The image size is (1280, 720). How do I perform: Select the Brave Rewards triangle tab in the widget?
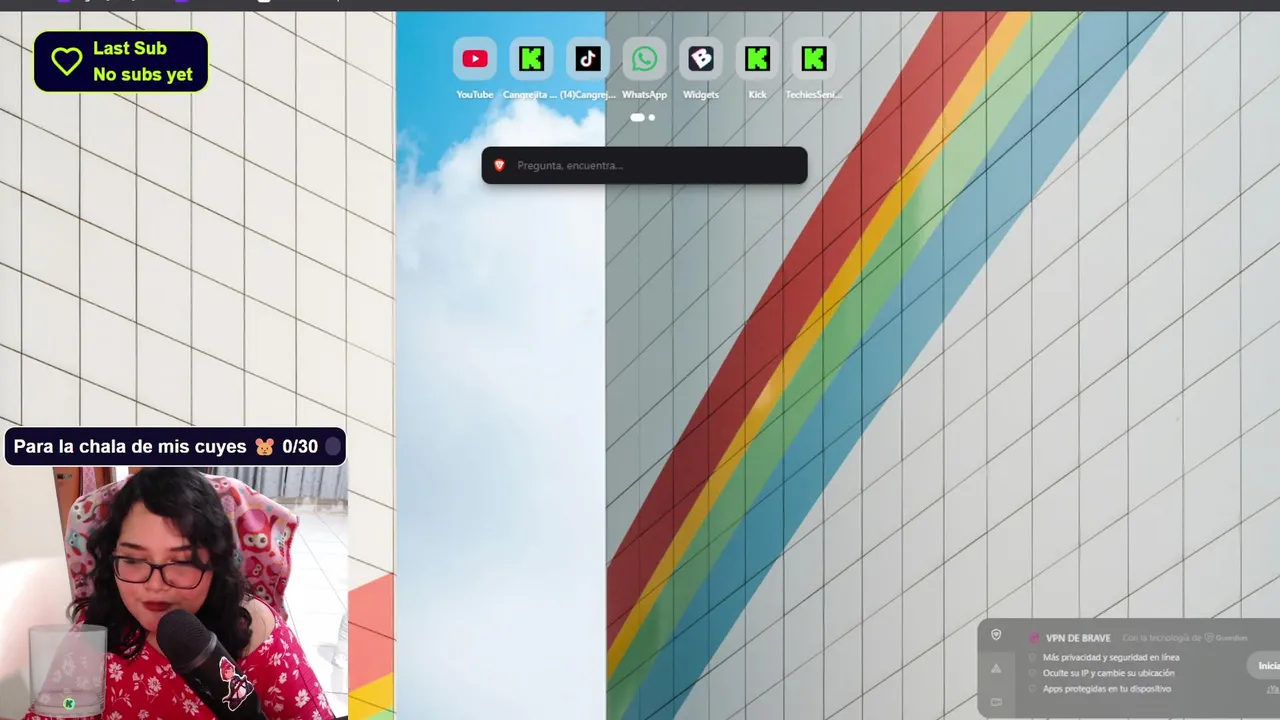996,669
